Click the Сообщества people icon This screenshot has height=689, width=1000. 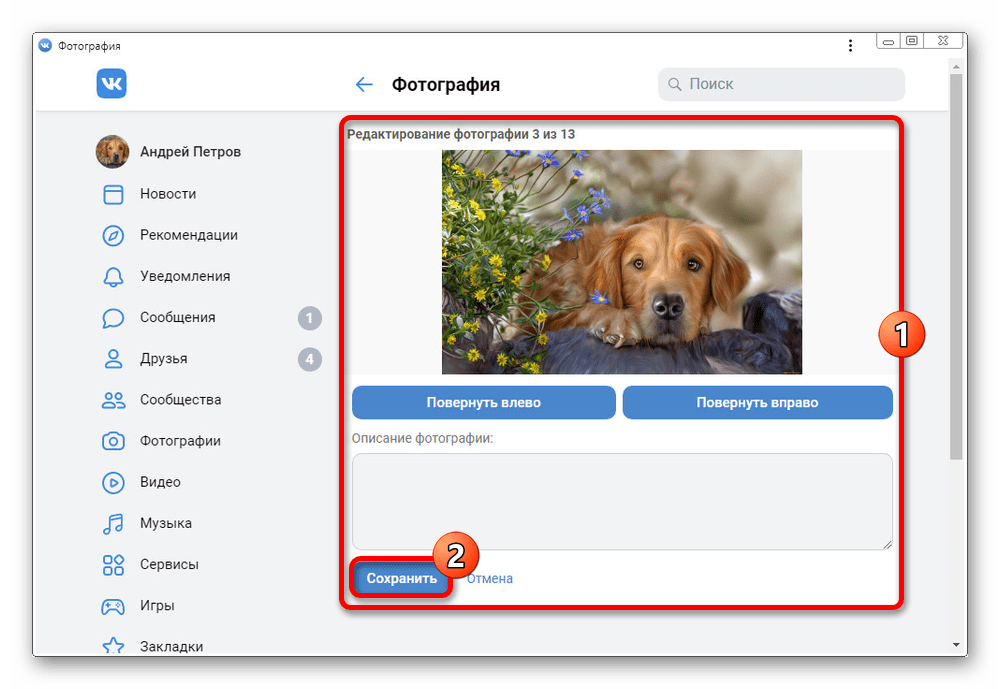113,400
